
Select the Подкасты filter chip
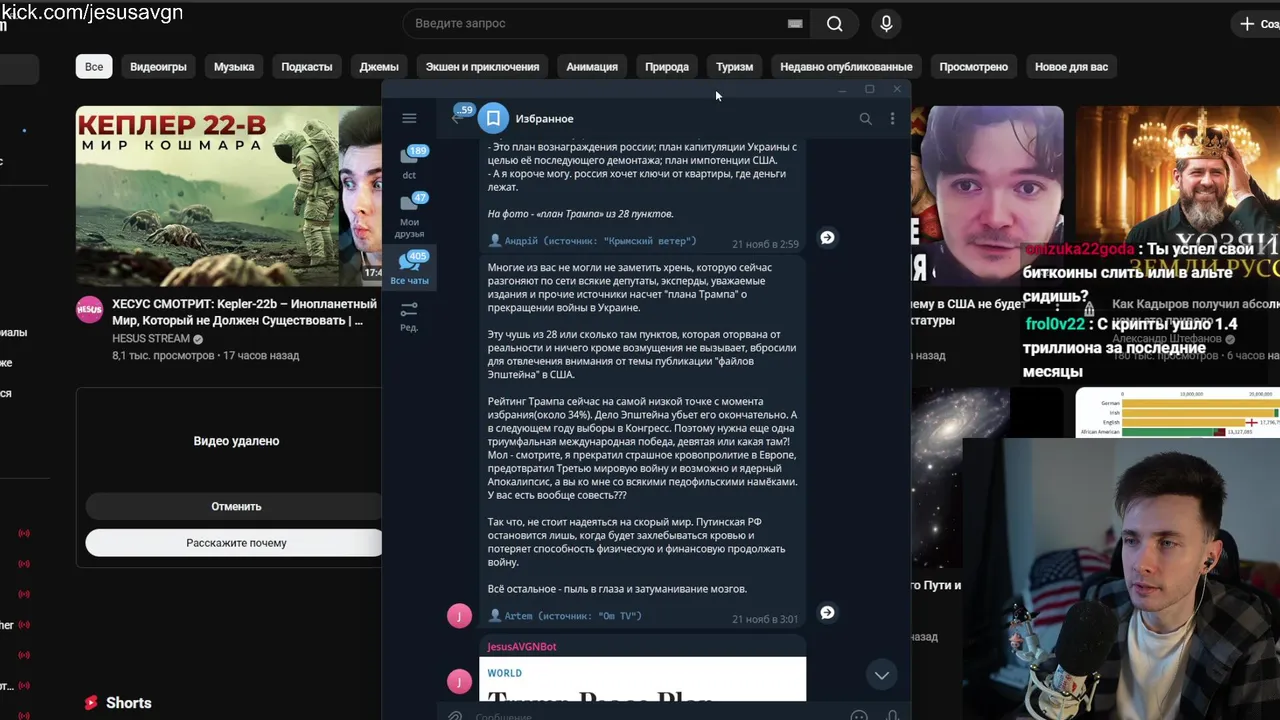[x=307, y=67]
